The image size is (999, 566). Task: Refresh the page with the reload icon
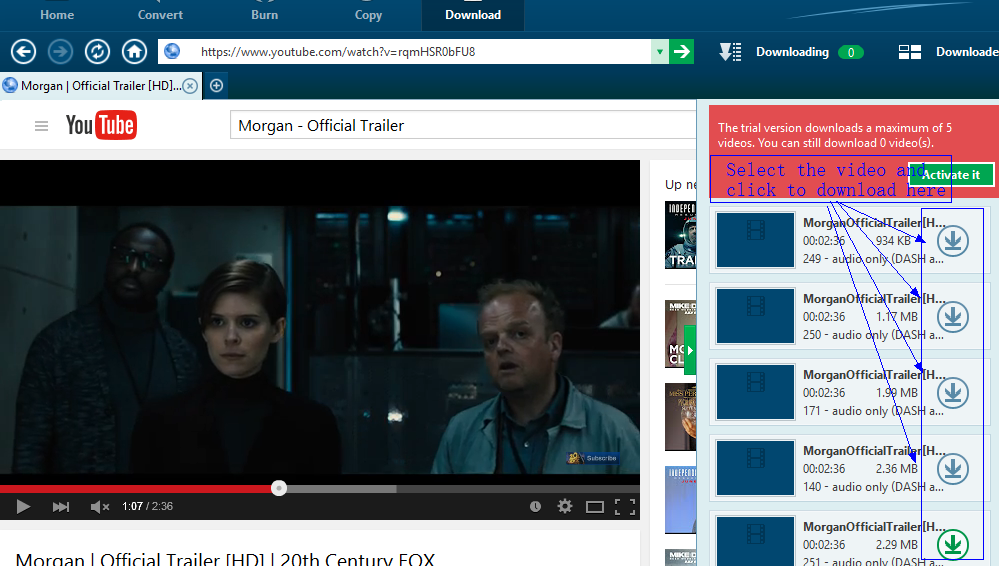point(97,52)
